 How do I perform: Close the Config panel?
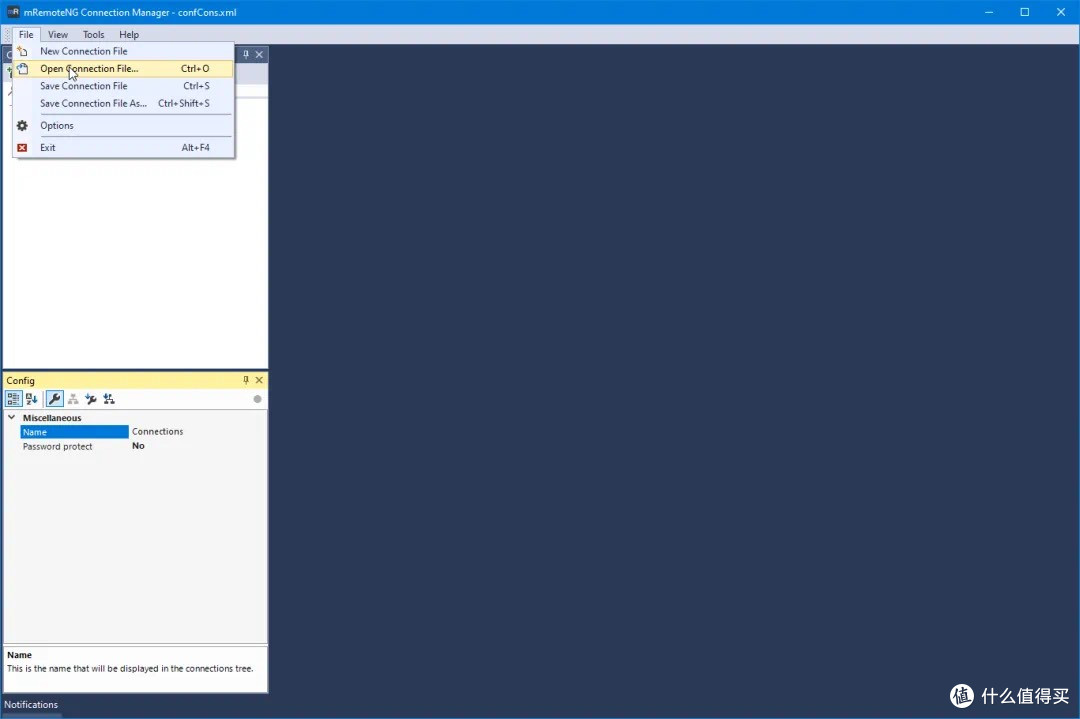259,380
